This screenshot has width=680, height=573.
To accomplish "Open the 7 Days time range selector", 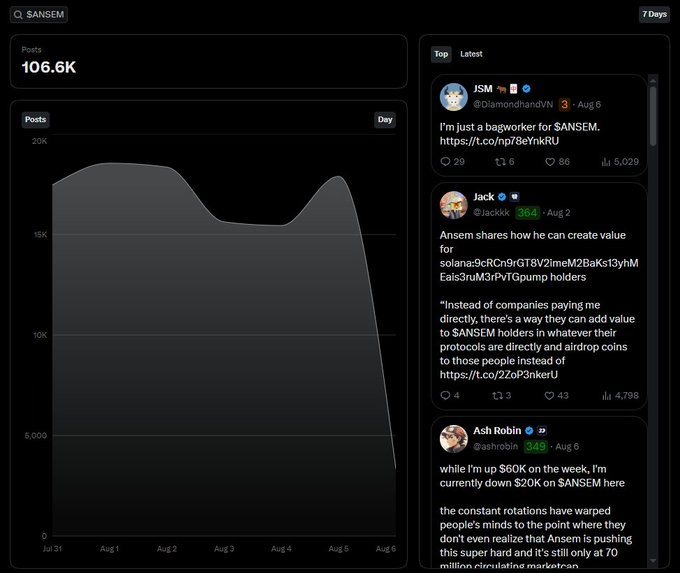I will (654, 14).
